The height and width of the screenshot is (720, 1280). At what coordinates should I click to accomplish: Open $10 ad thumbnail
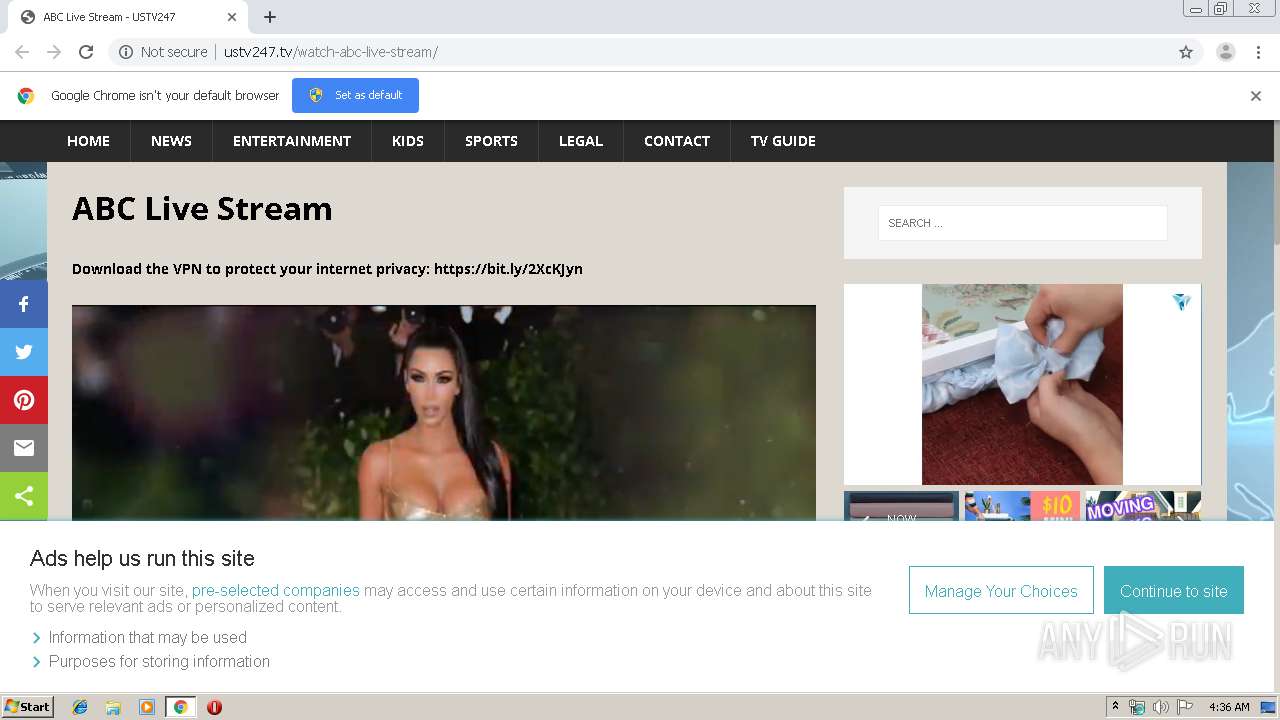click(x=1022, y=505)
